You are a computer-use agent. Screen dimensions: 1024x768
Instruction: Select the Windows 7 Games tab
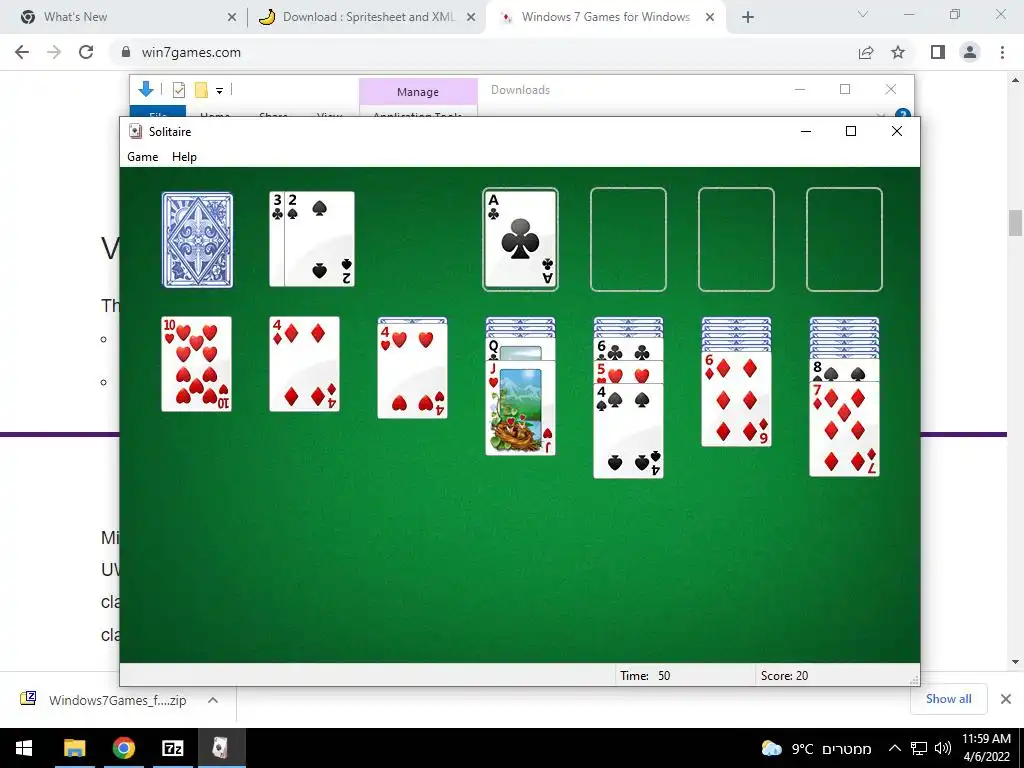tap(605, 17)
